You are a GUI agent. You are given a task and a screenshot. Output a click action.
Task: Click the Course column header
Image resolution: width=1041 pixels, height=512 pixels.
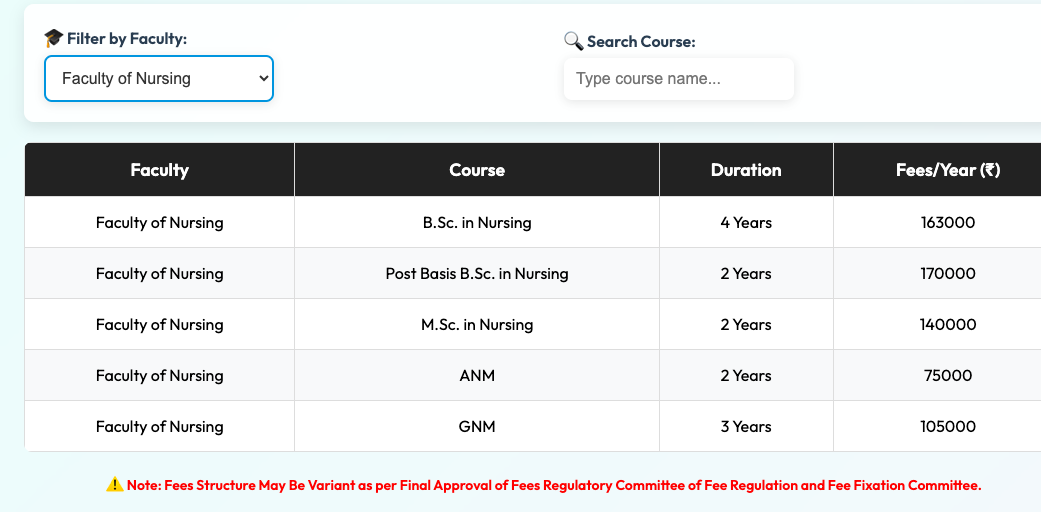coord(477,170)
